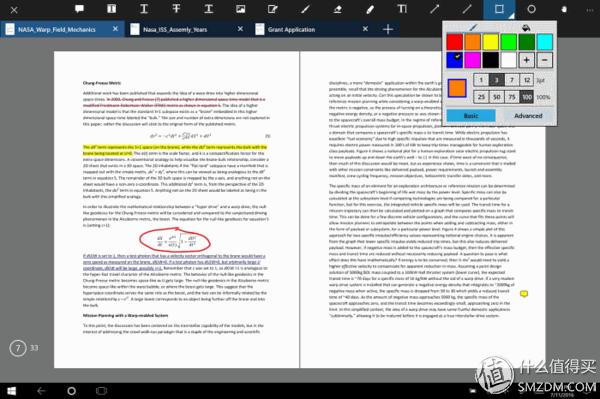Select the strikethrough text tool
Image resolution: width=600 pixels, height=399 pixels.
176,9
